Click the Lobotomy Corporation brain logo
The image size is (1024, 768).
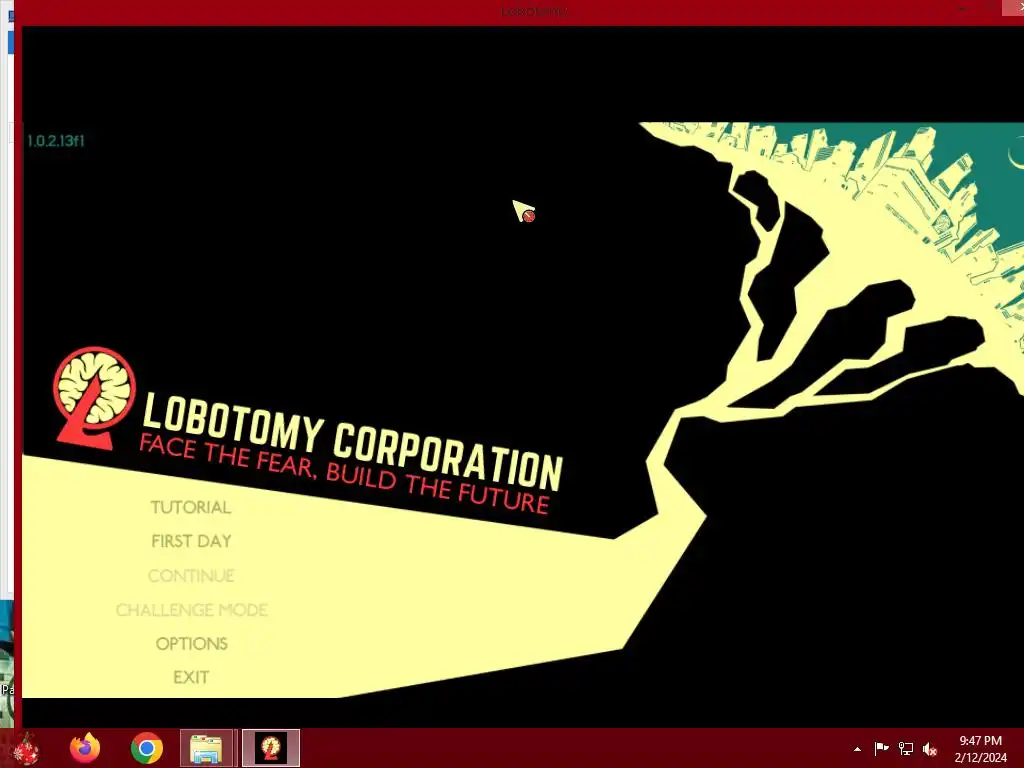pyautogui.click(x=93, y=398)
